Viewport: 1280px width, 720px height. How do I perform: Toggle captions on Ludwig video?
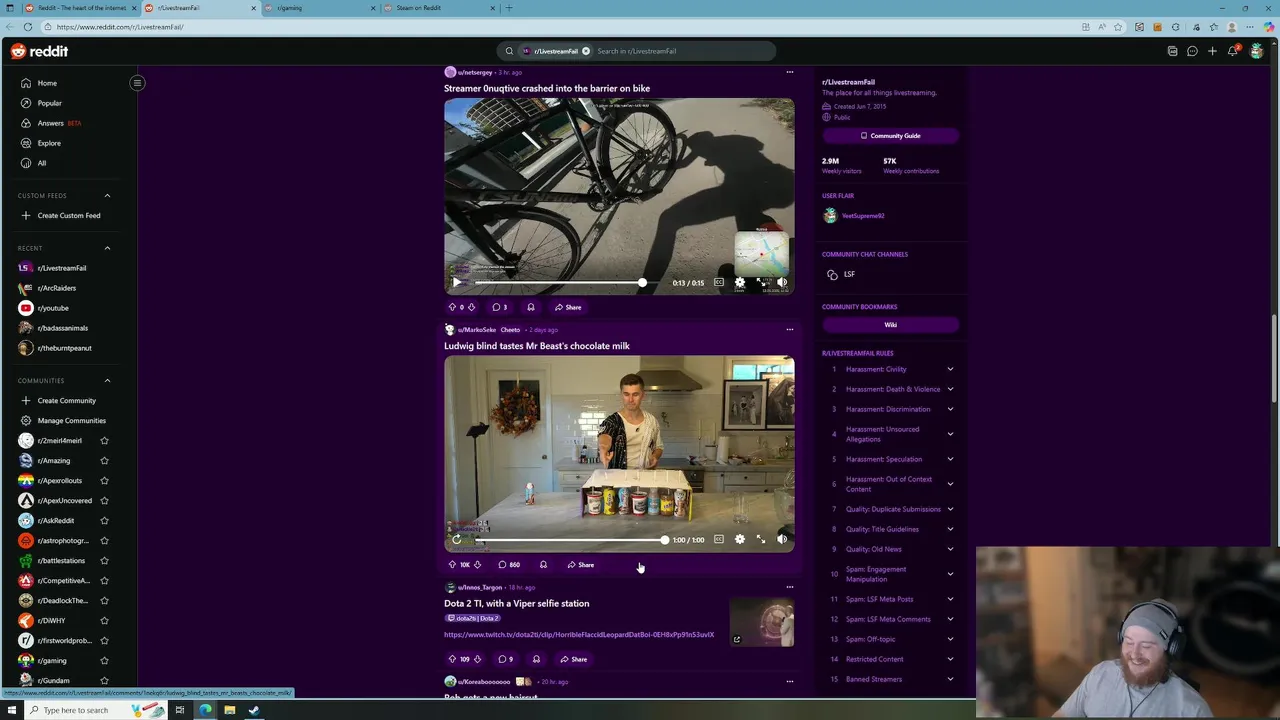pos(719,540)
